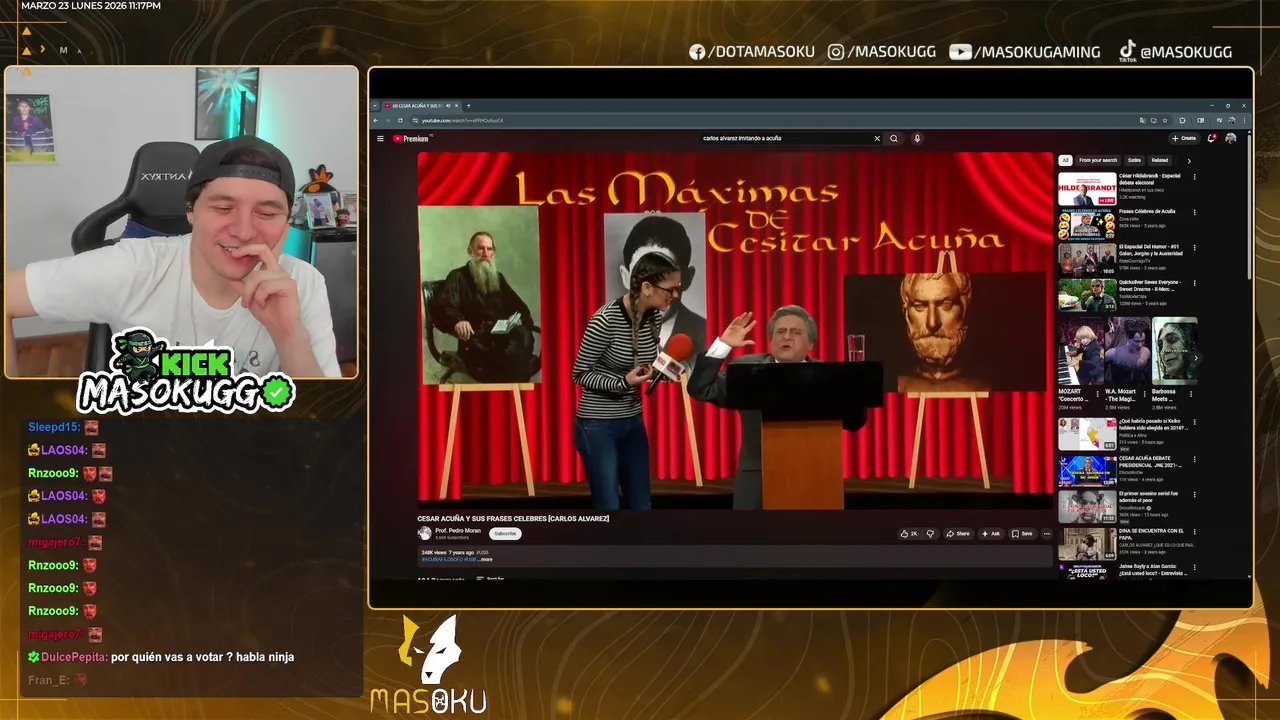Open the video's more actions ellipsis
Viewport: 1280px width, 720px height.
click(x=1047, y=534)
